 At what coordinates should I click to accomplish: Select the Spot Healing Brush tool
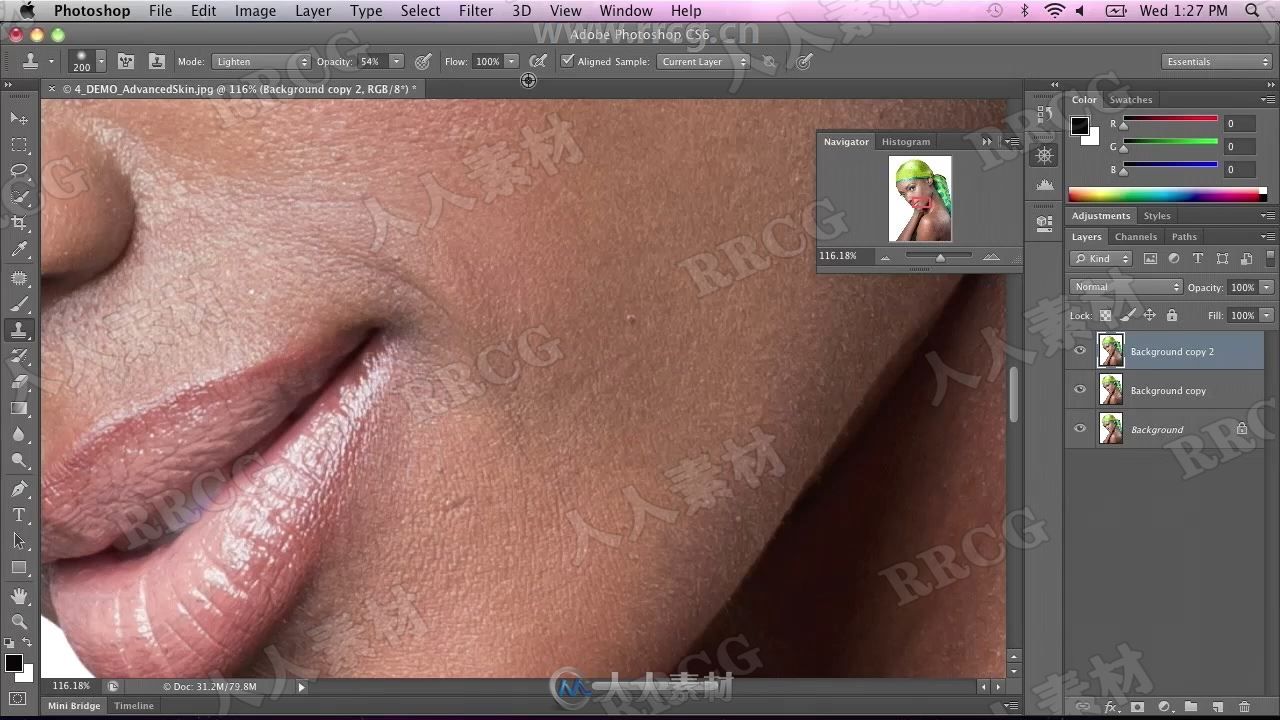(x=19, y=278)
